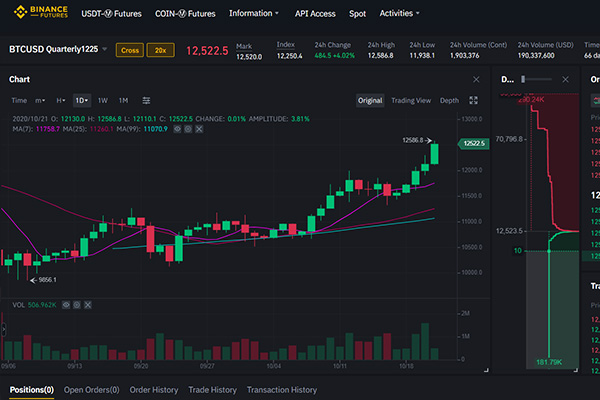Screen dimensions: 600x400
Task: Open the Spot trading link
Action: [x=357, y=14]
